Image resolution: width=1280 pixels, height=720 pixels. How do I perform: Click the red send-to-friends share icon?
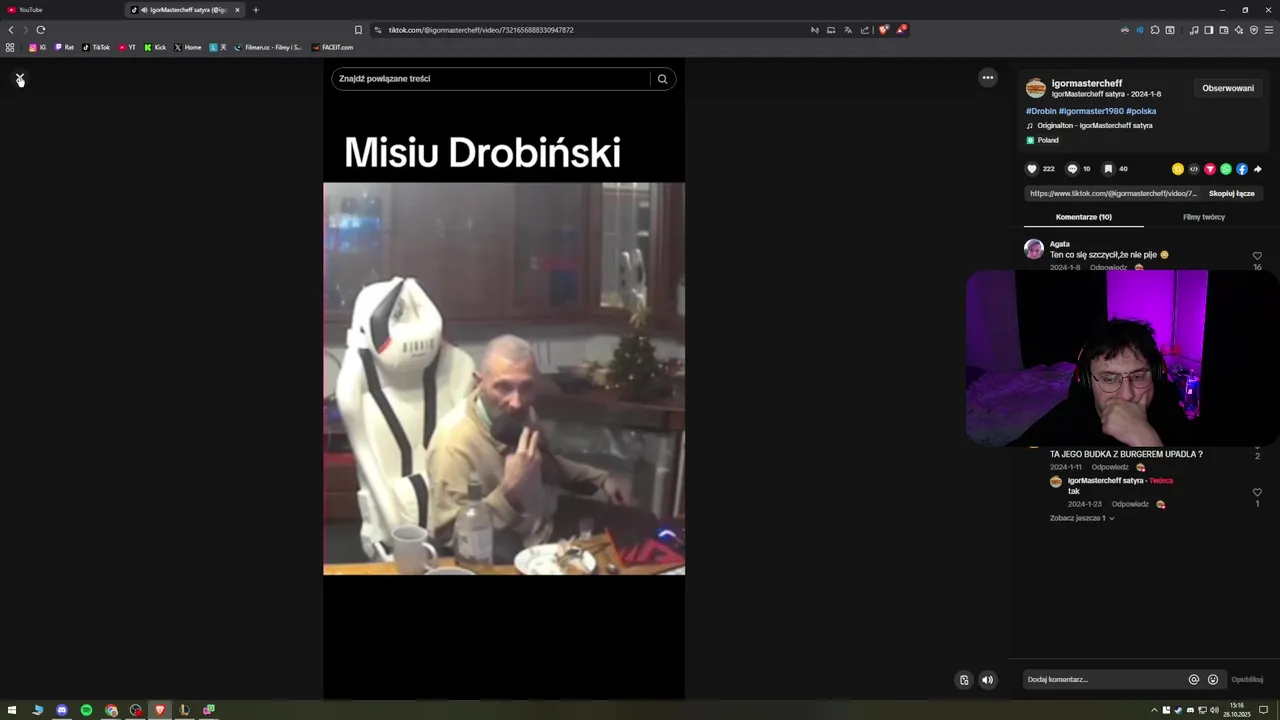pos(1210,169)
